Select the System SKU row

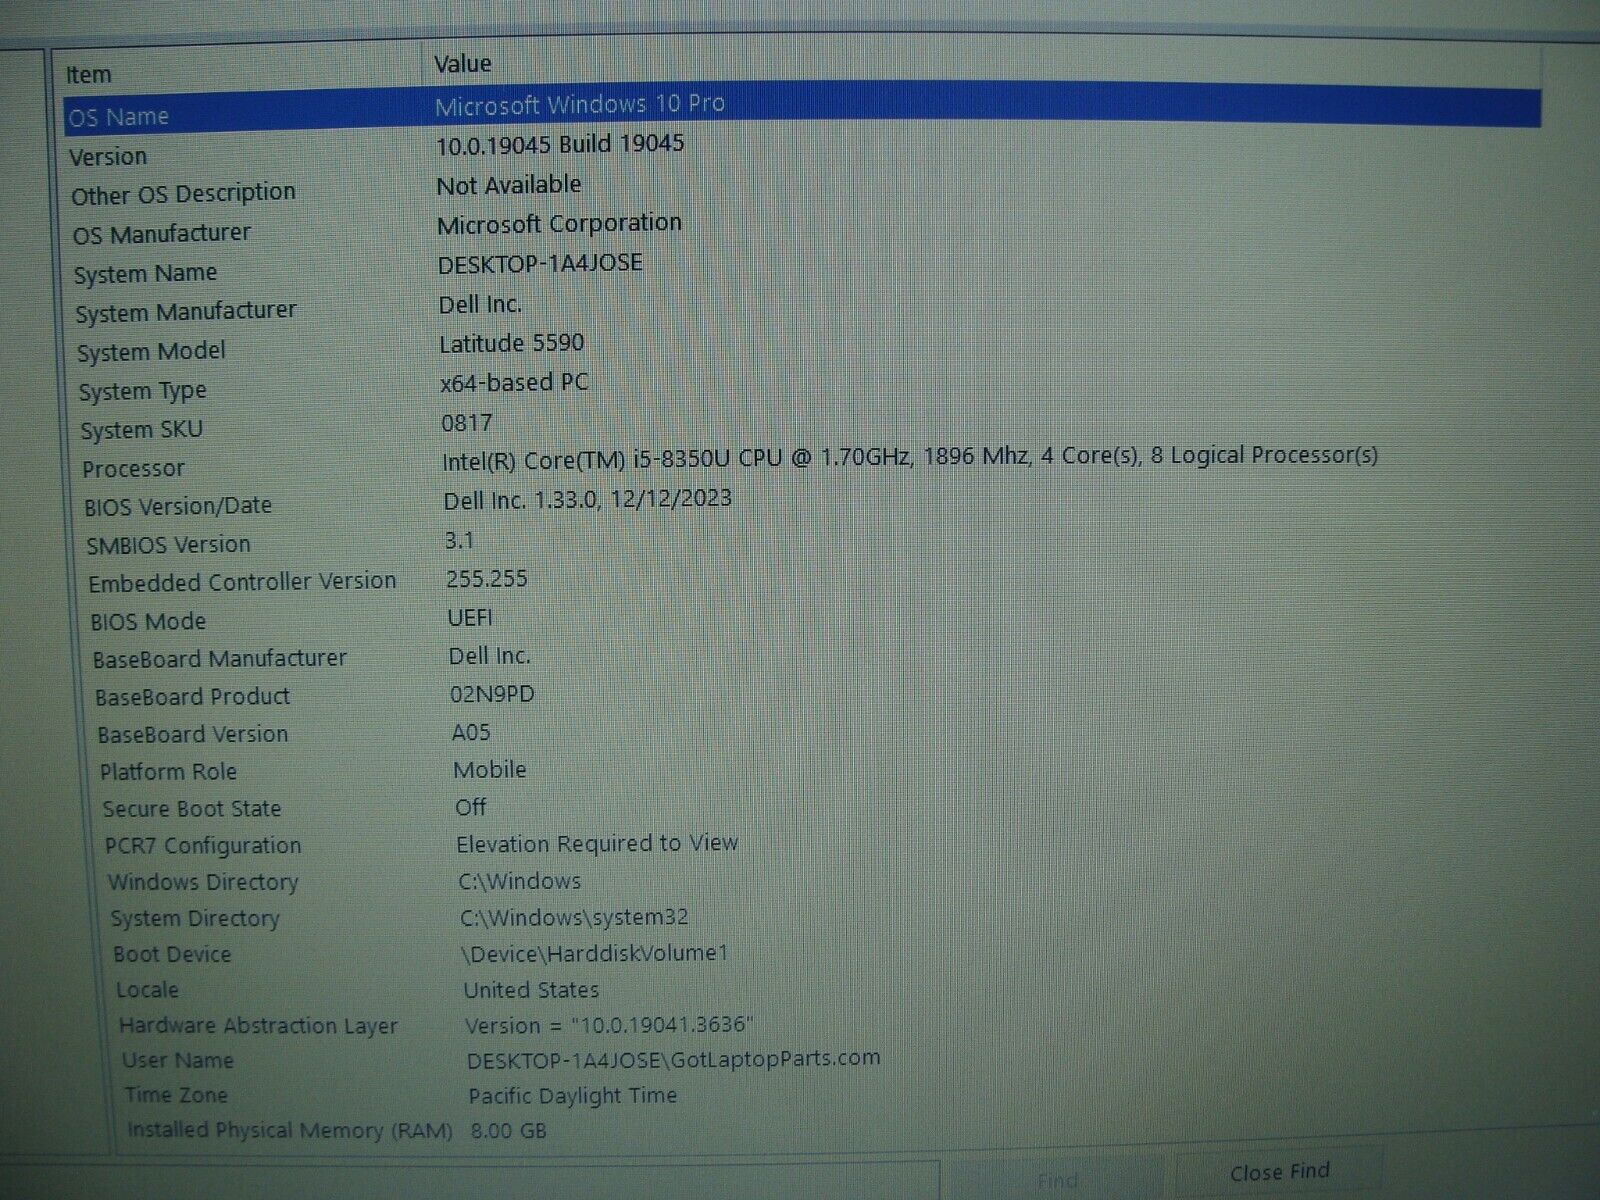(x=142, y=430)
